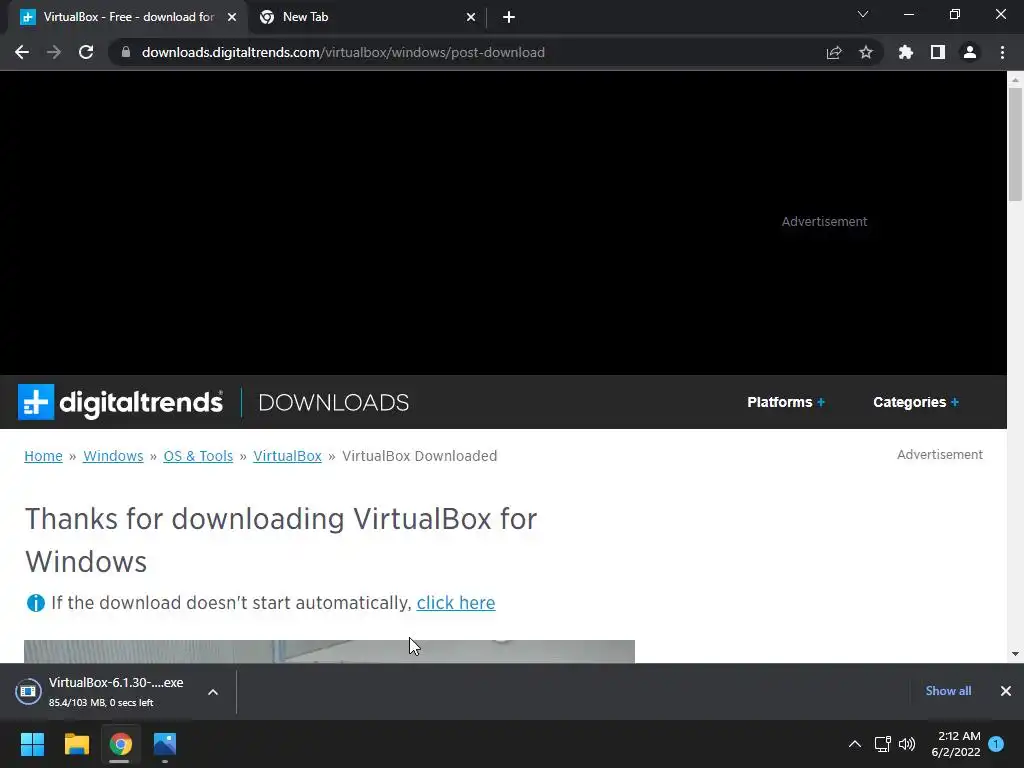Click the scrollbar up arrow
This screenshot has width=1024, height=768.
[1015, 80]
